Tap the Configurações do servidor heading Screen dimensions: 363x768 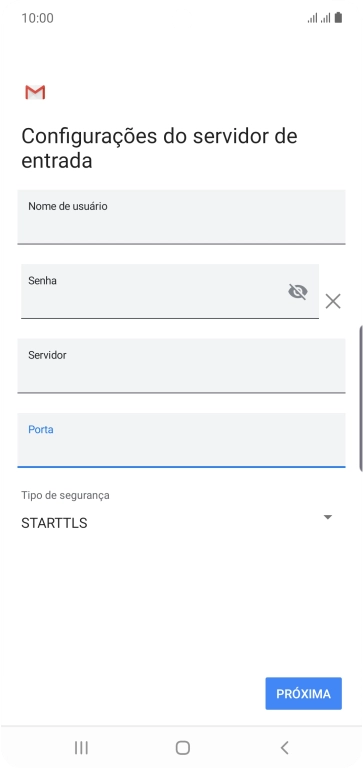(159, 148)
